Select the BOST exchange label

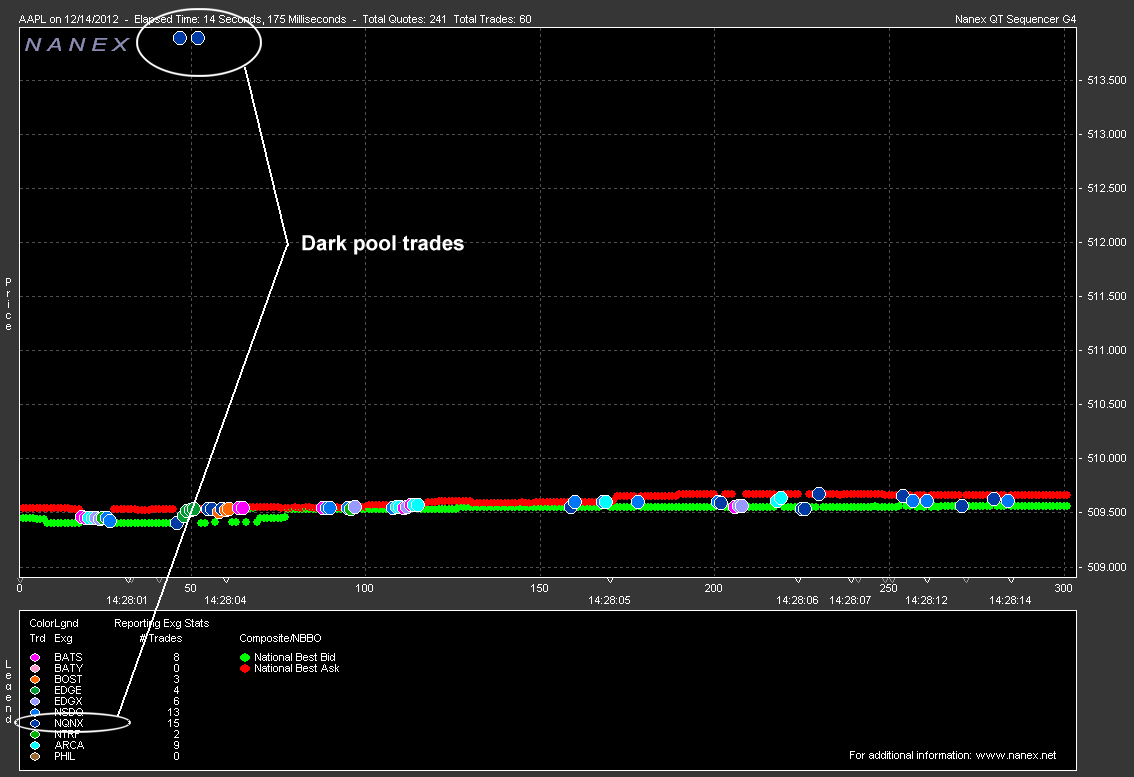68,679
